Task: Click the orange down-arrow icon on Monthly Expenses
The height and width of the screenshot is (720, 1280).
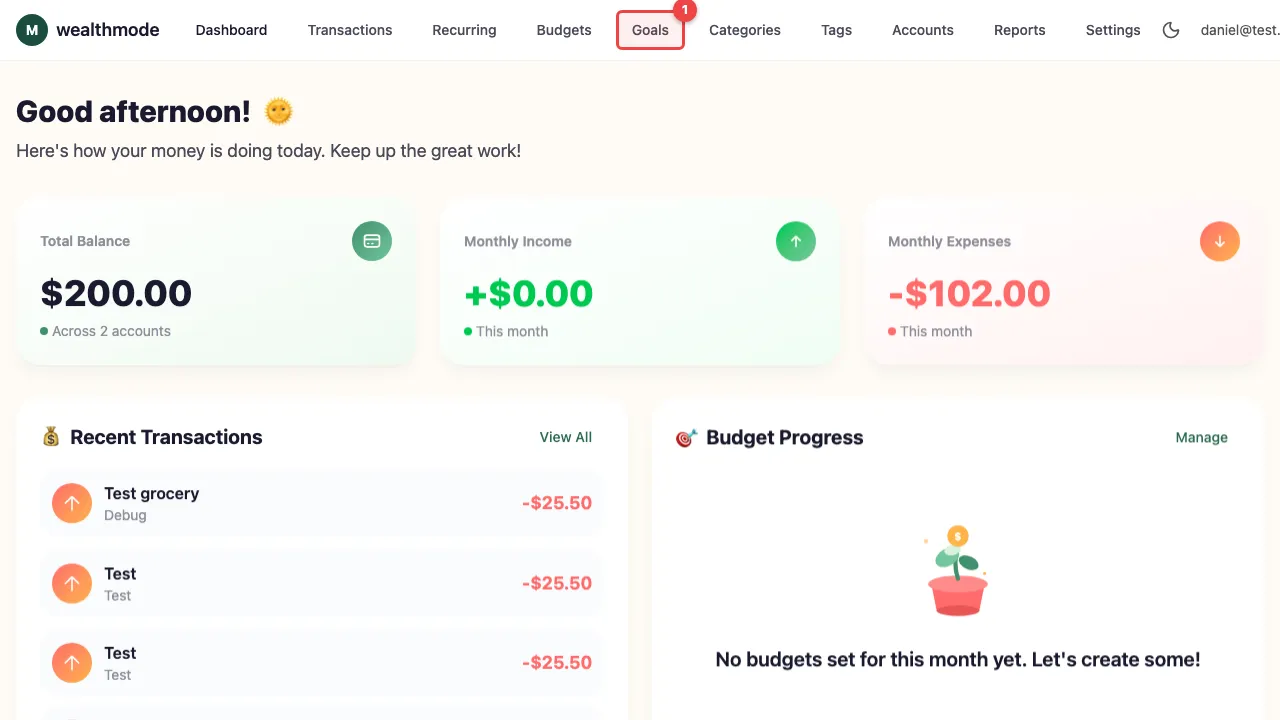Action: 1219,241
